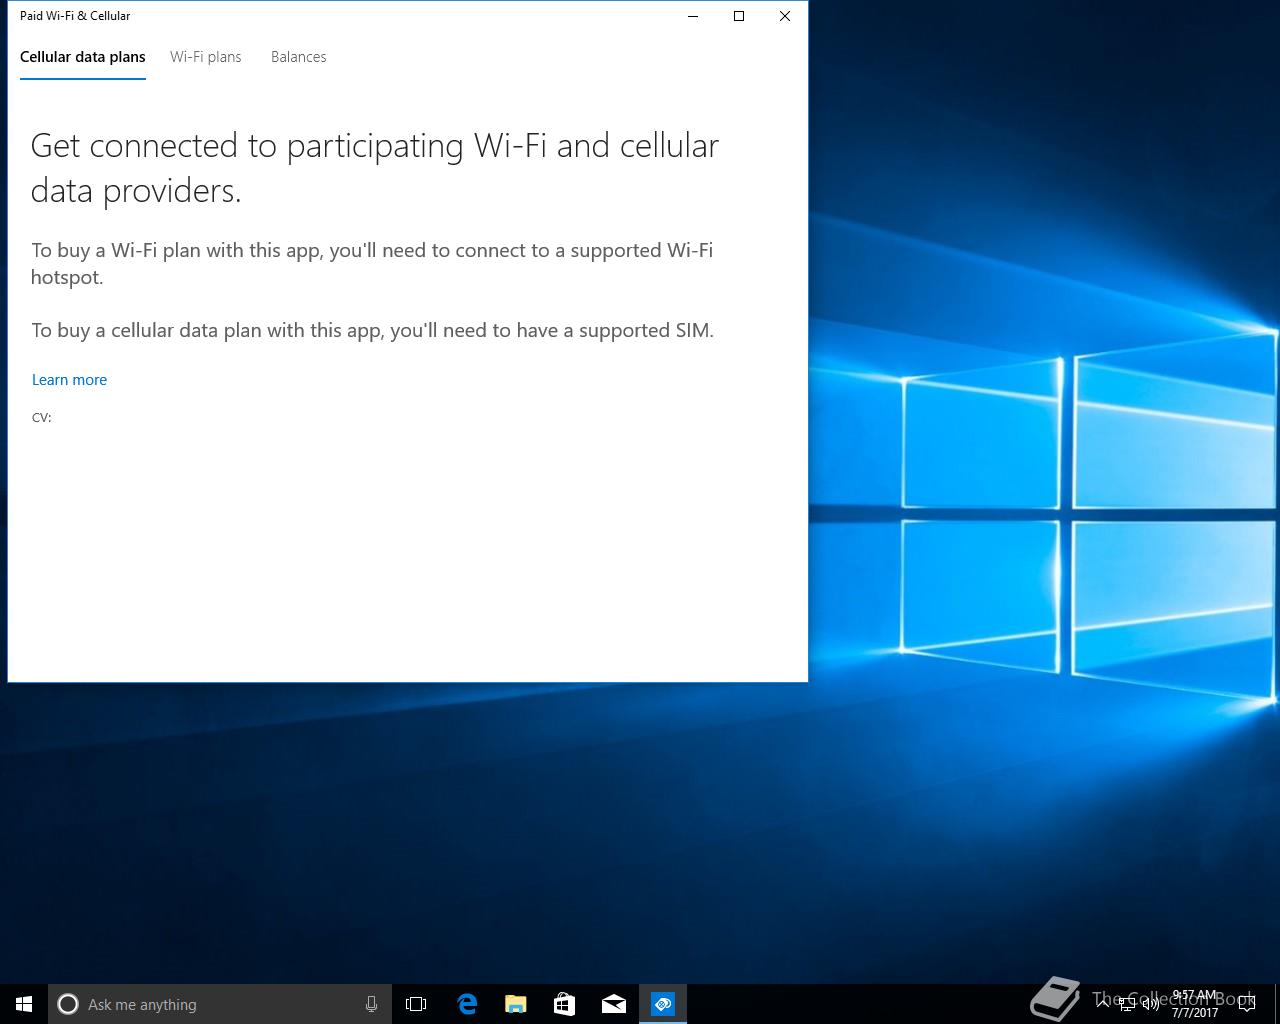The height and width of the screenshot is (1024, 1280).
Task: Open the Windows Start menu
Action: 24,1004
